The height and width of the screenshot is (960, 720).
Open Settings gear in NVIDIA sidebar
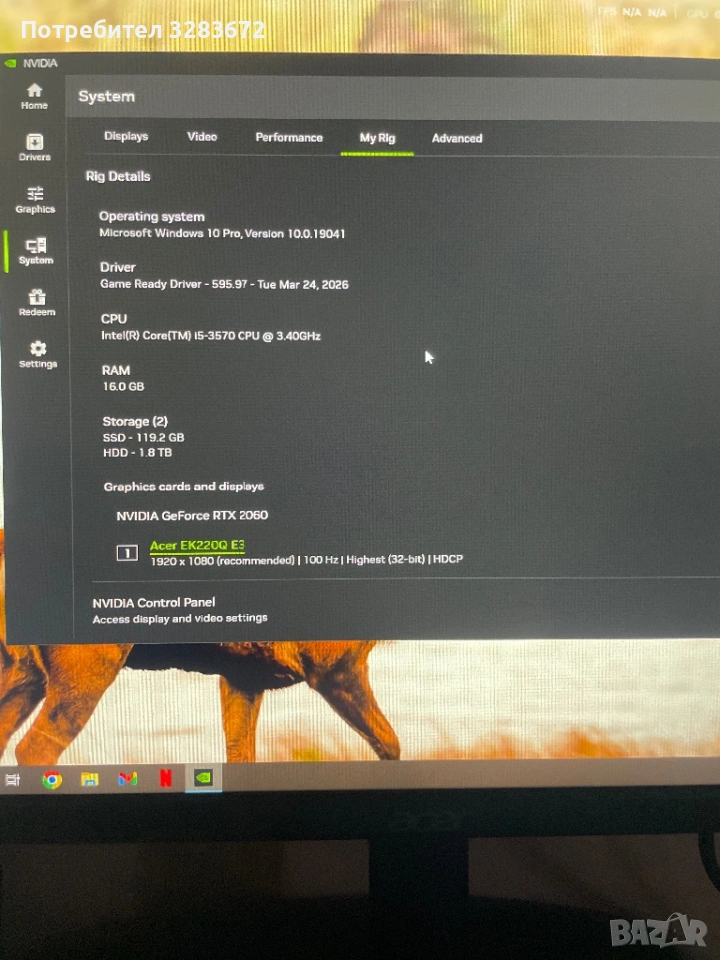(38, 353)
